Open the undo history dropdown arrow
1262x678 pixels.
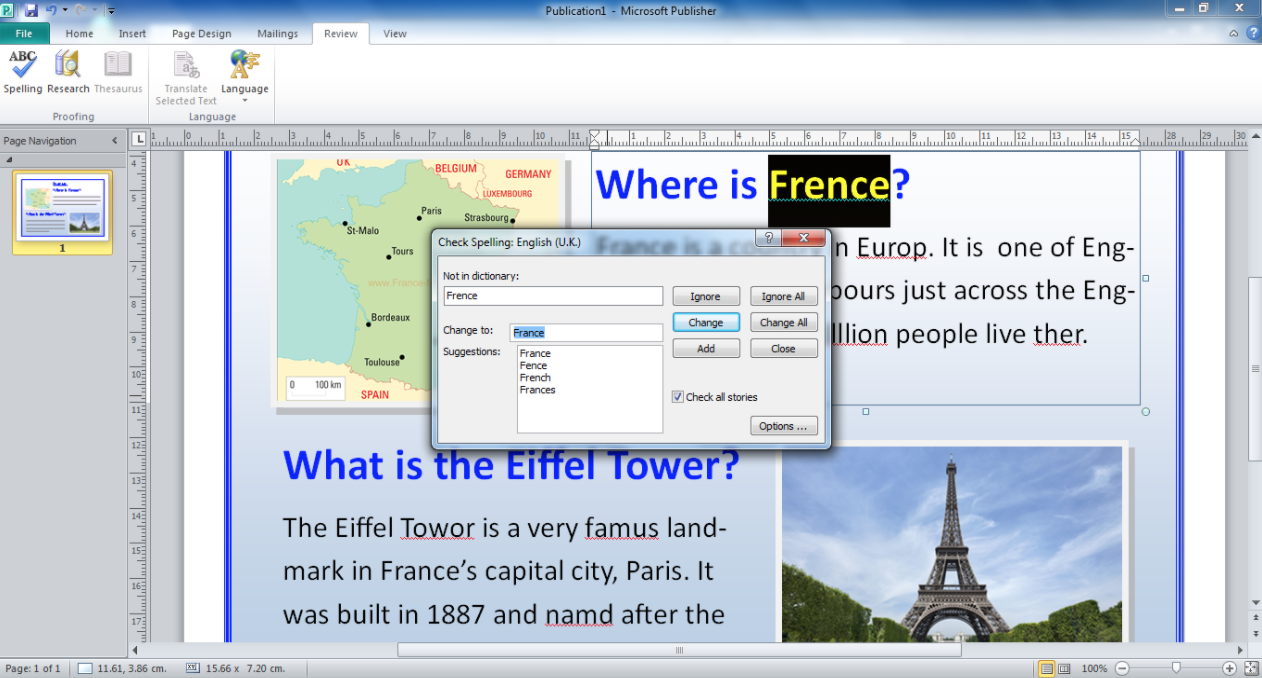tap(65, 10)
